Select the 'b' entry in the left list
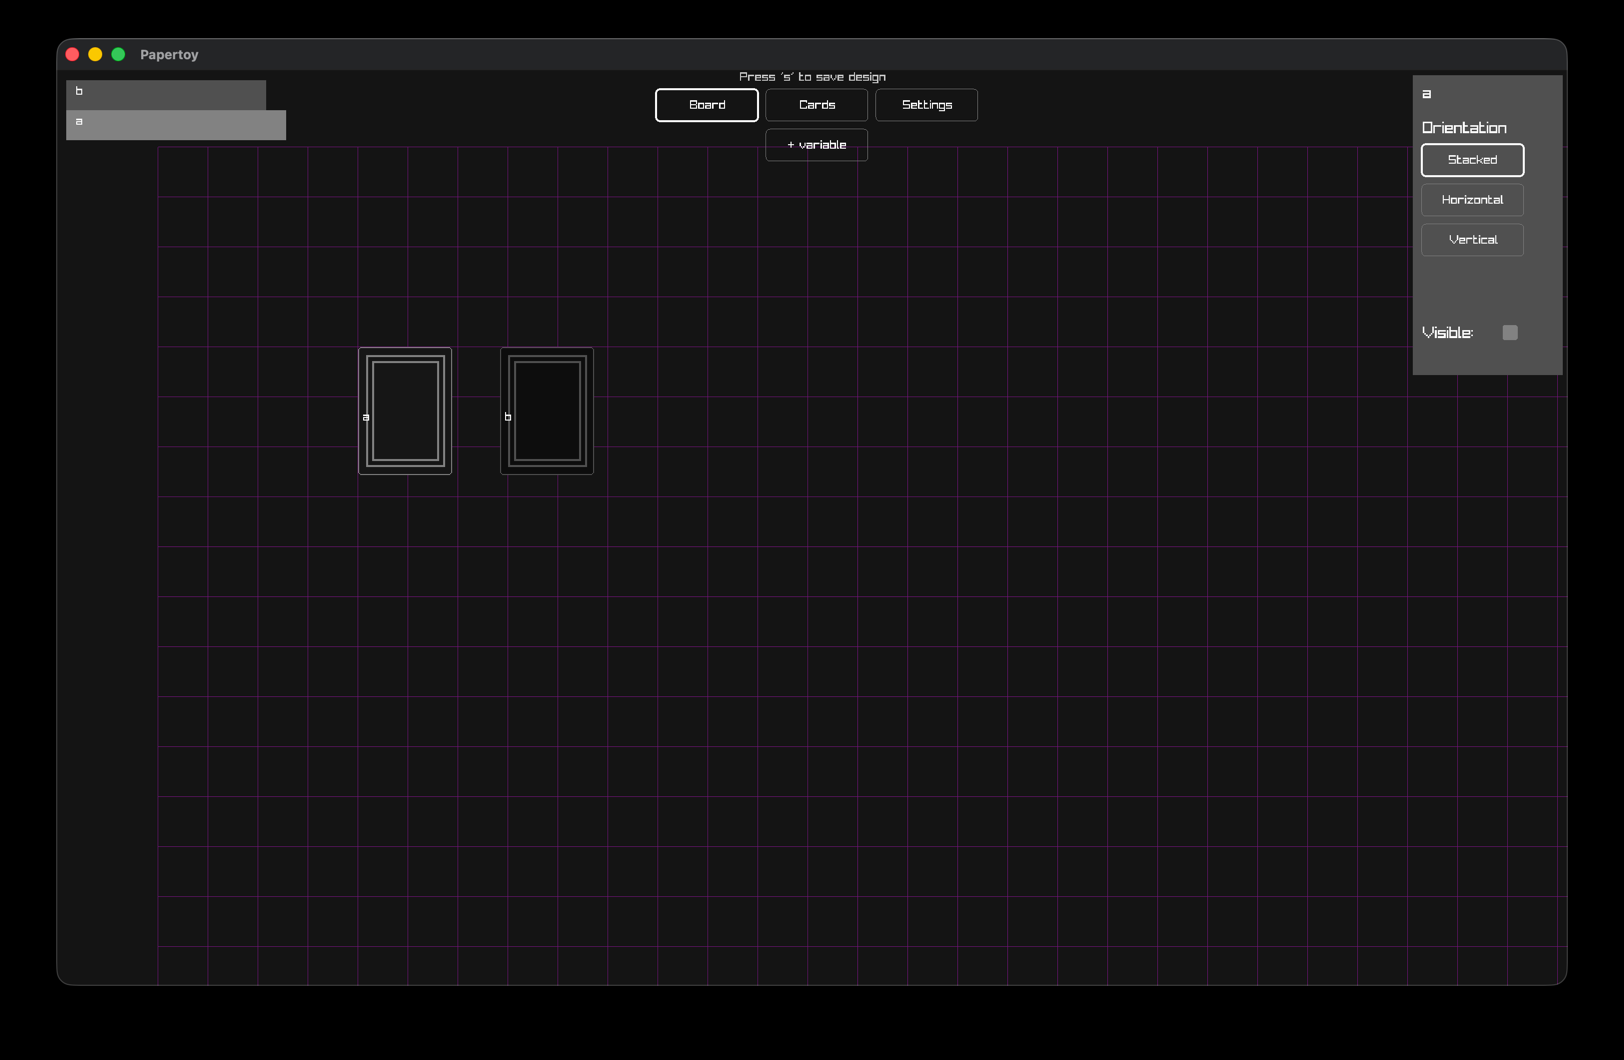The image size is (1624, 1060). click(166, 94)
